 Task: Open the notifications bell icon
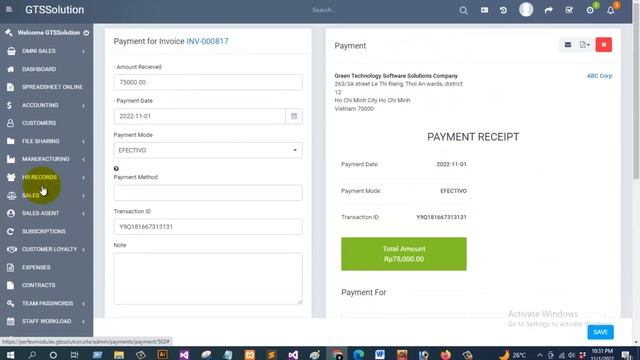pyautogui.click(x=611, y=11)
